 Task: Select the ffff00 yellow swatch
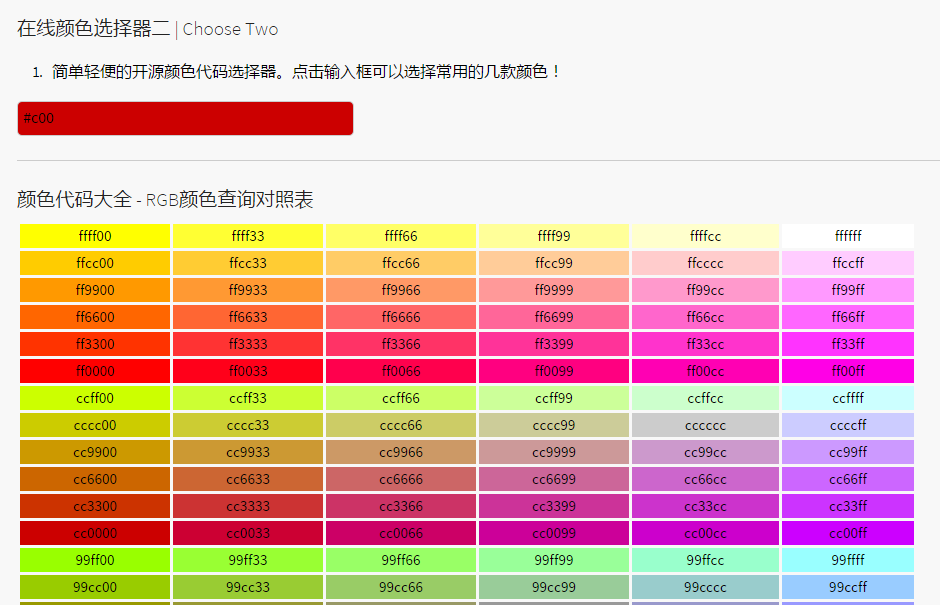[95, 236]
